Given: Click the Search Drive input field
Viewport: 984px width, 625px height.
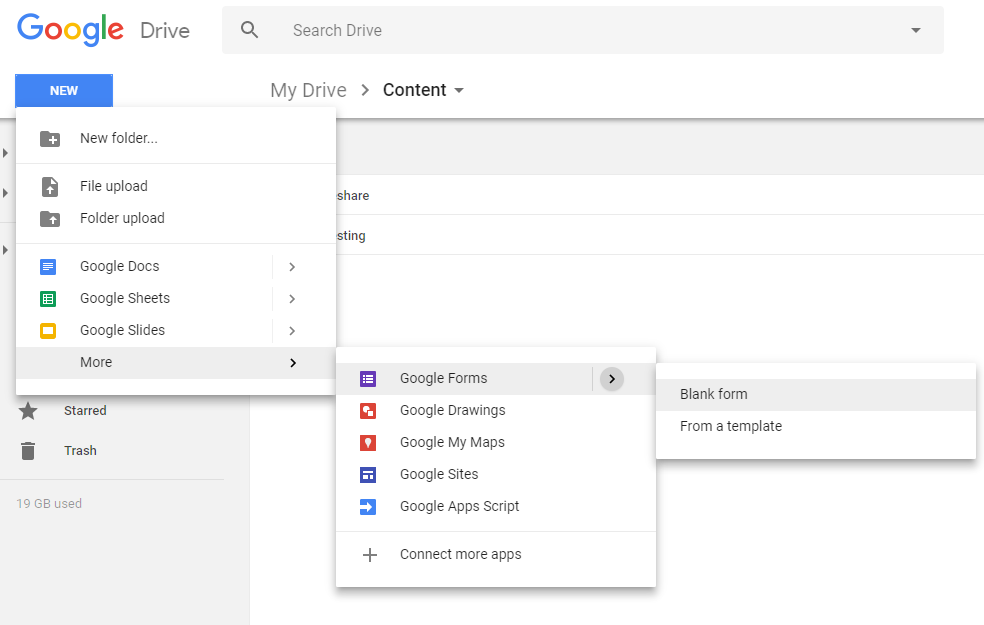Looking at the screenshot, I should (x=582, y=30).
